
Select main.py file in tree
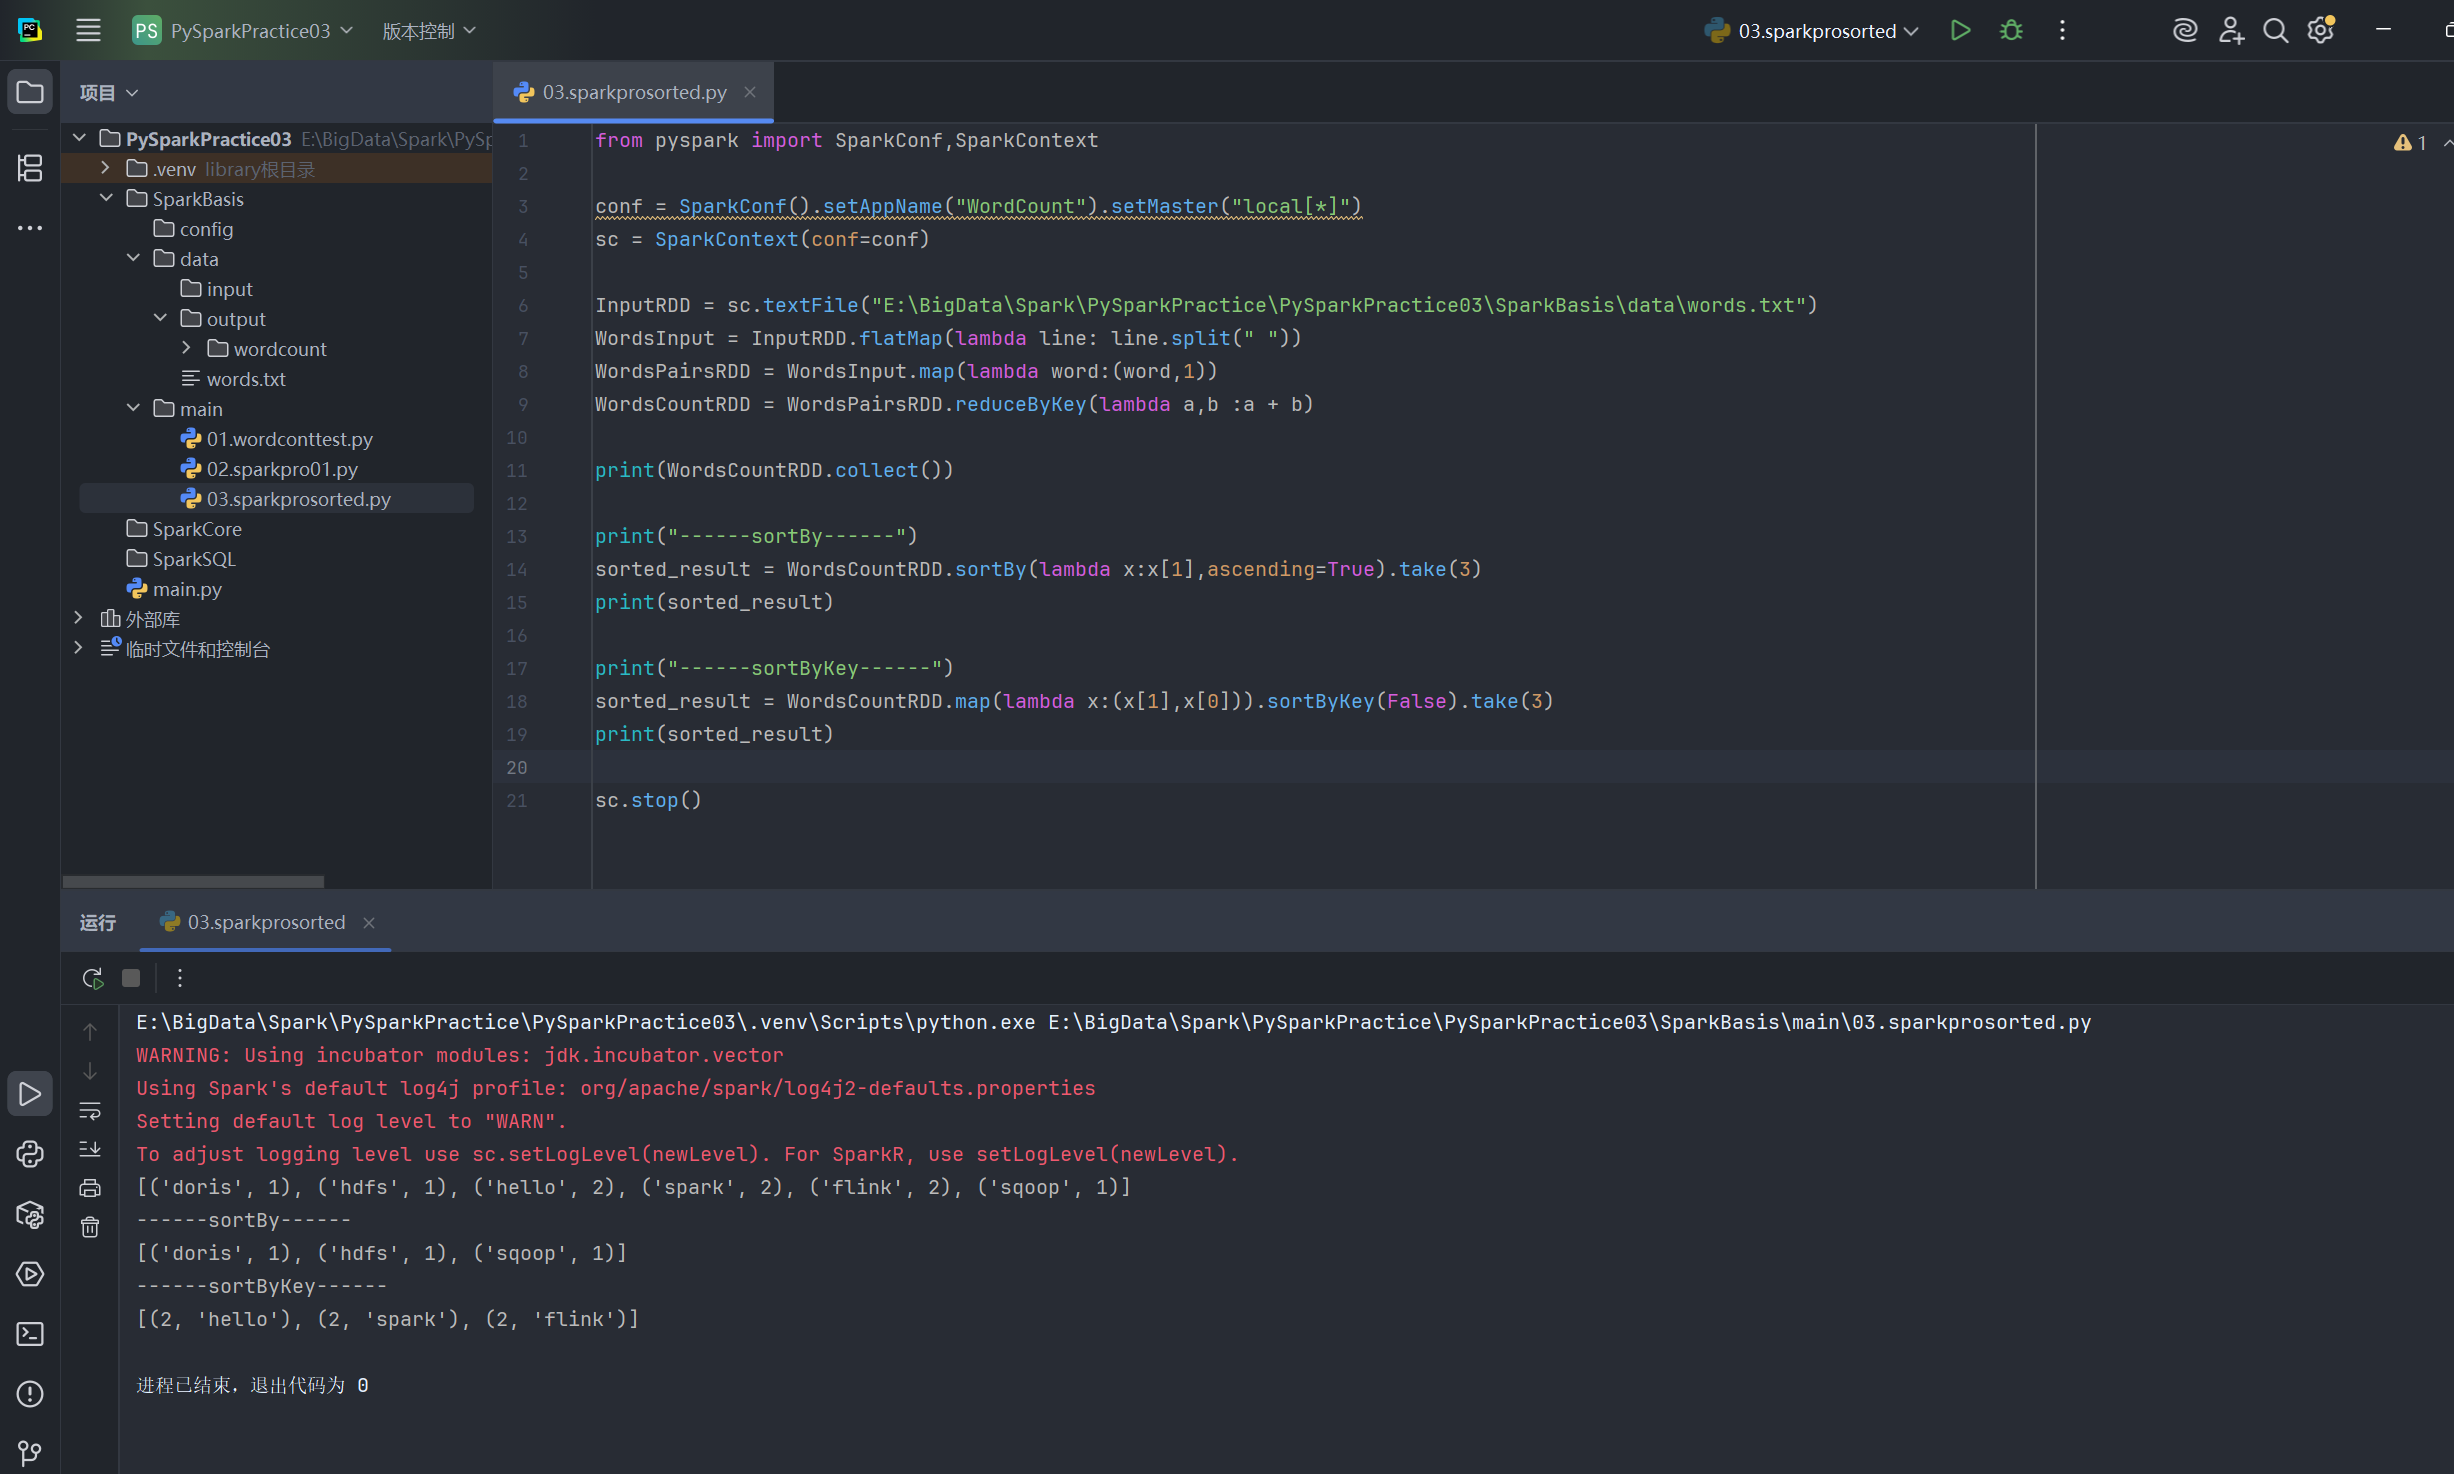coord(187,589)
